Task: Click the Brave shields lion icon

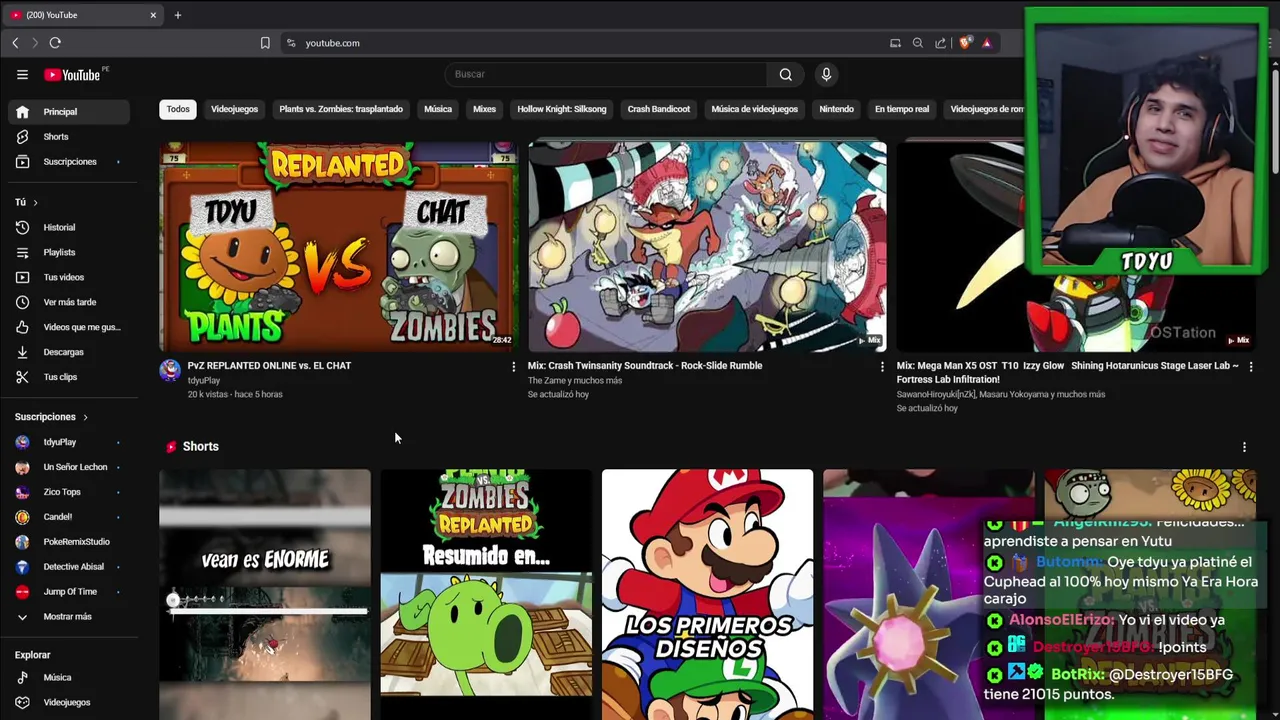Action: coord(964,43)
